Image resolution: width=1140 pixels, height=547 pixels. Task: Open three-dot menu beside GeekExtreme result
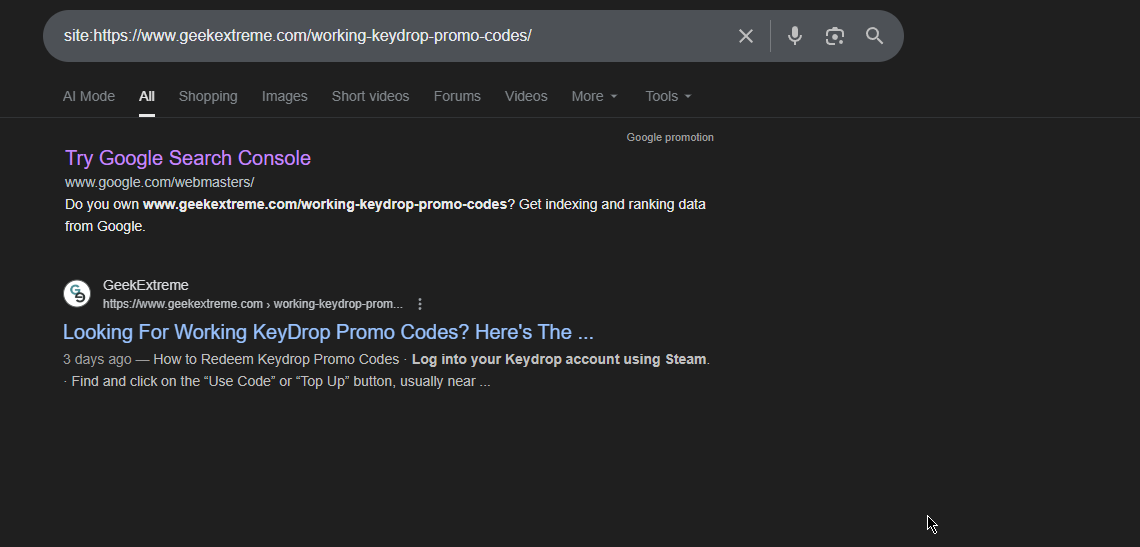click(x=420, y=304)
